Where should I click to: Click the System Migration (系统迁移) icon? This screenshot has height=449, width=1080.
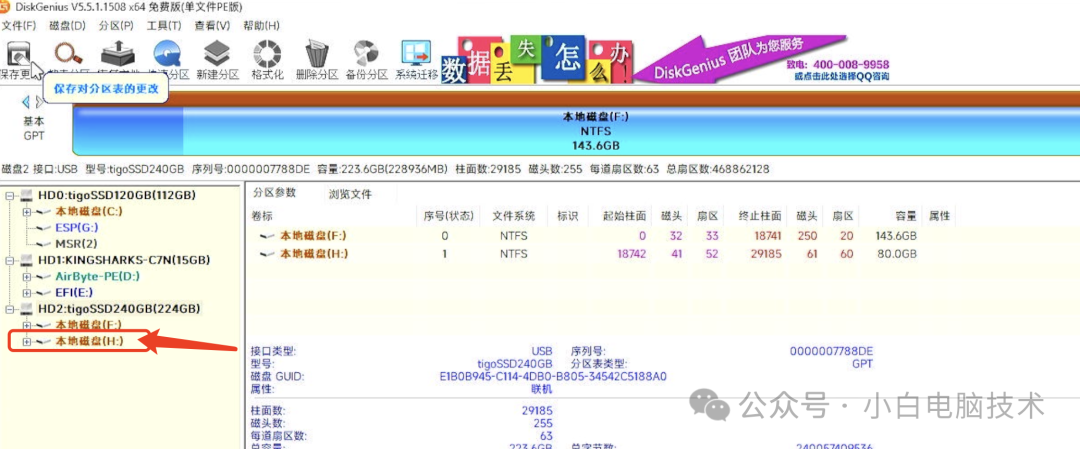click(x=416, y=54)
